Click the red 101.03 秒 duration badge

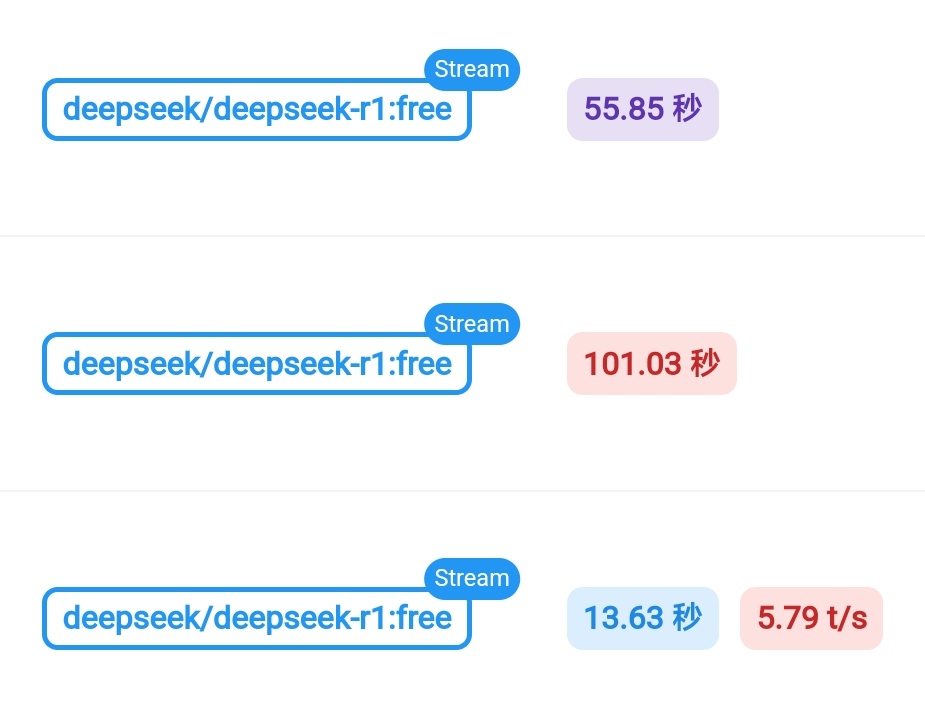[652, 363]
